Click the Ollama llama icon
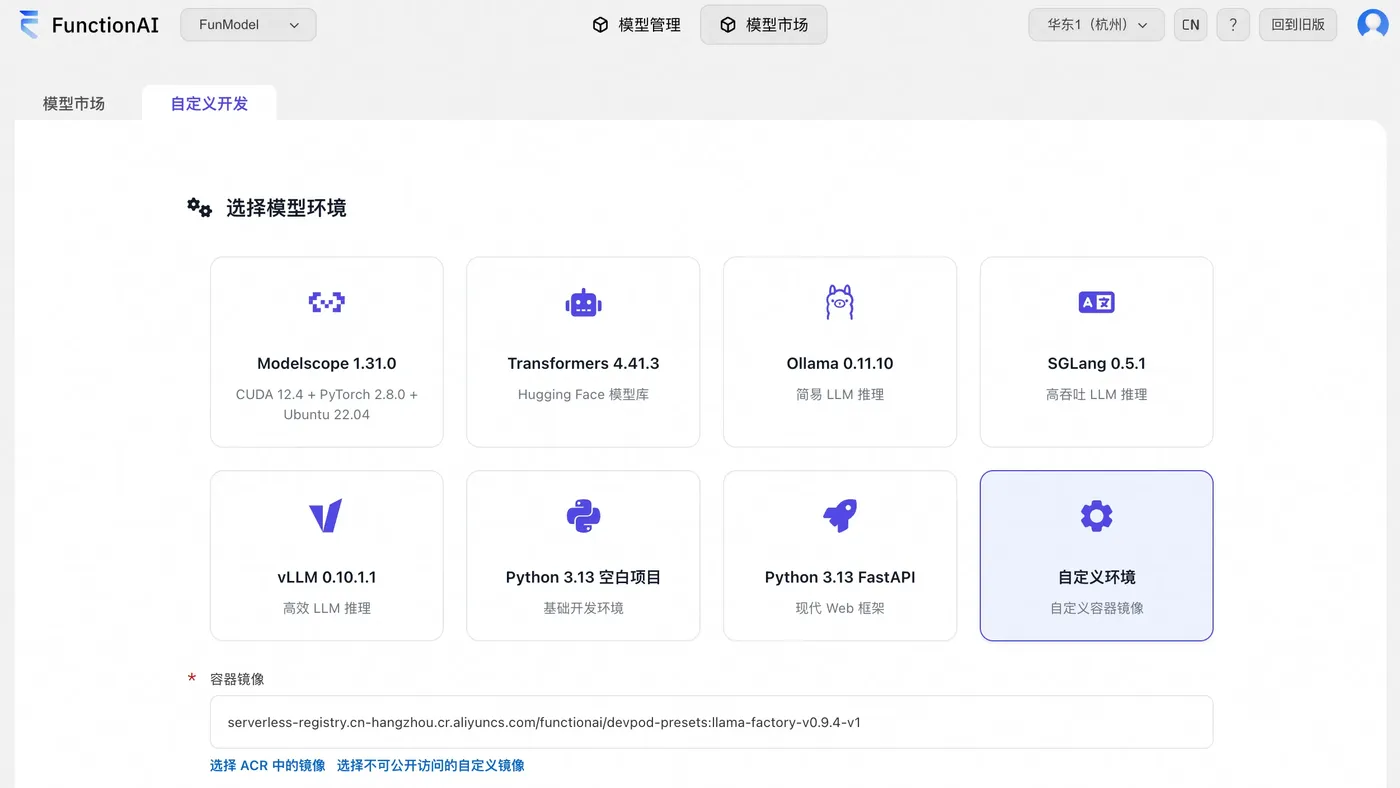The height and width of the screenshot is (788, 1400). [x=840, y=302]
